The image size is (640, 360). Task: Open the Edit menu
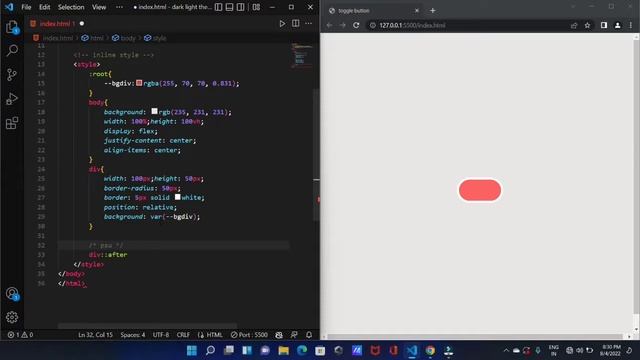point(44,7)
